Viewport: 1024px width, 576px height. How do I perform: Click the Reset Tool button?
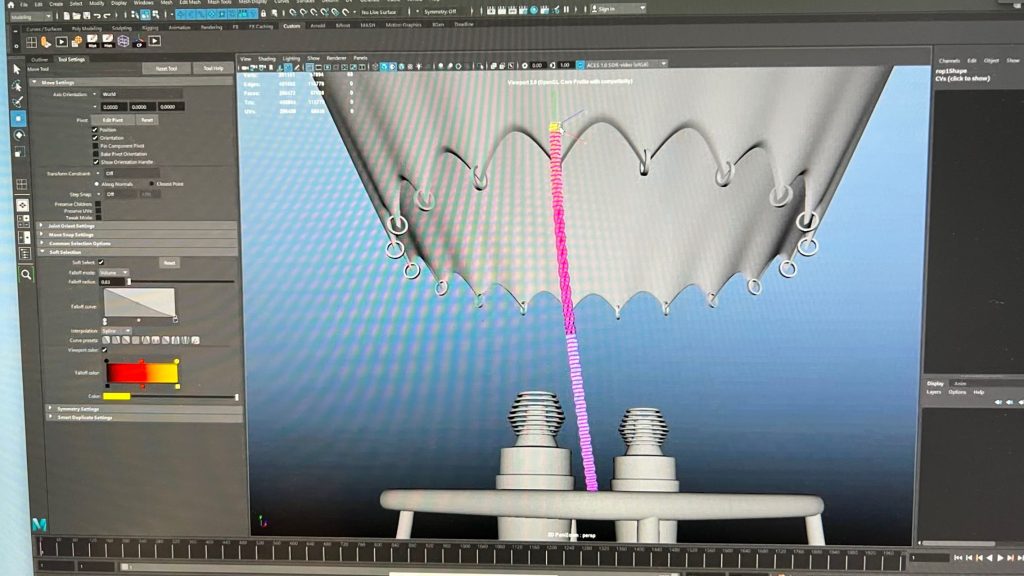167,69
